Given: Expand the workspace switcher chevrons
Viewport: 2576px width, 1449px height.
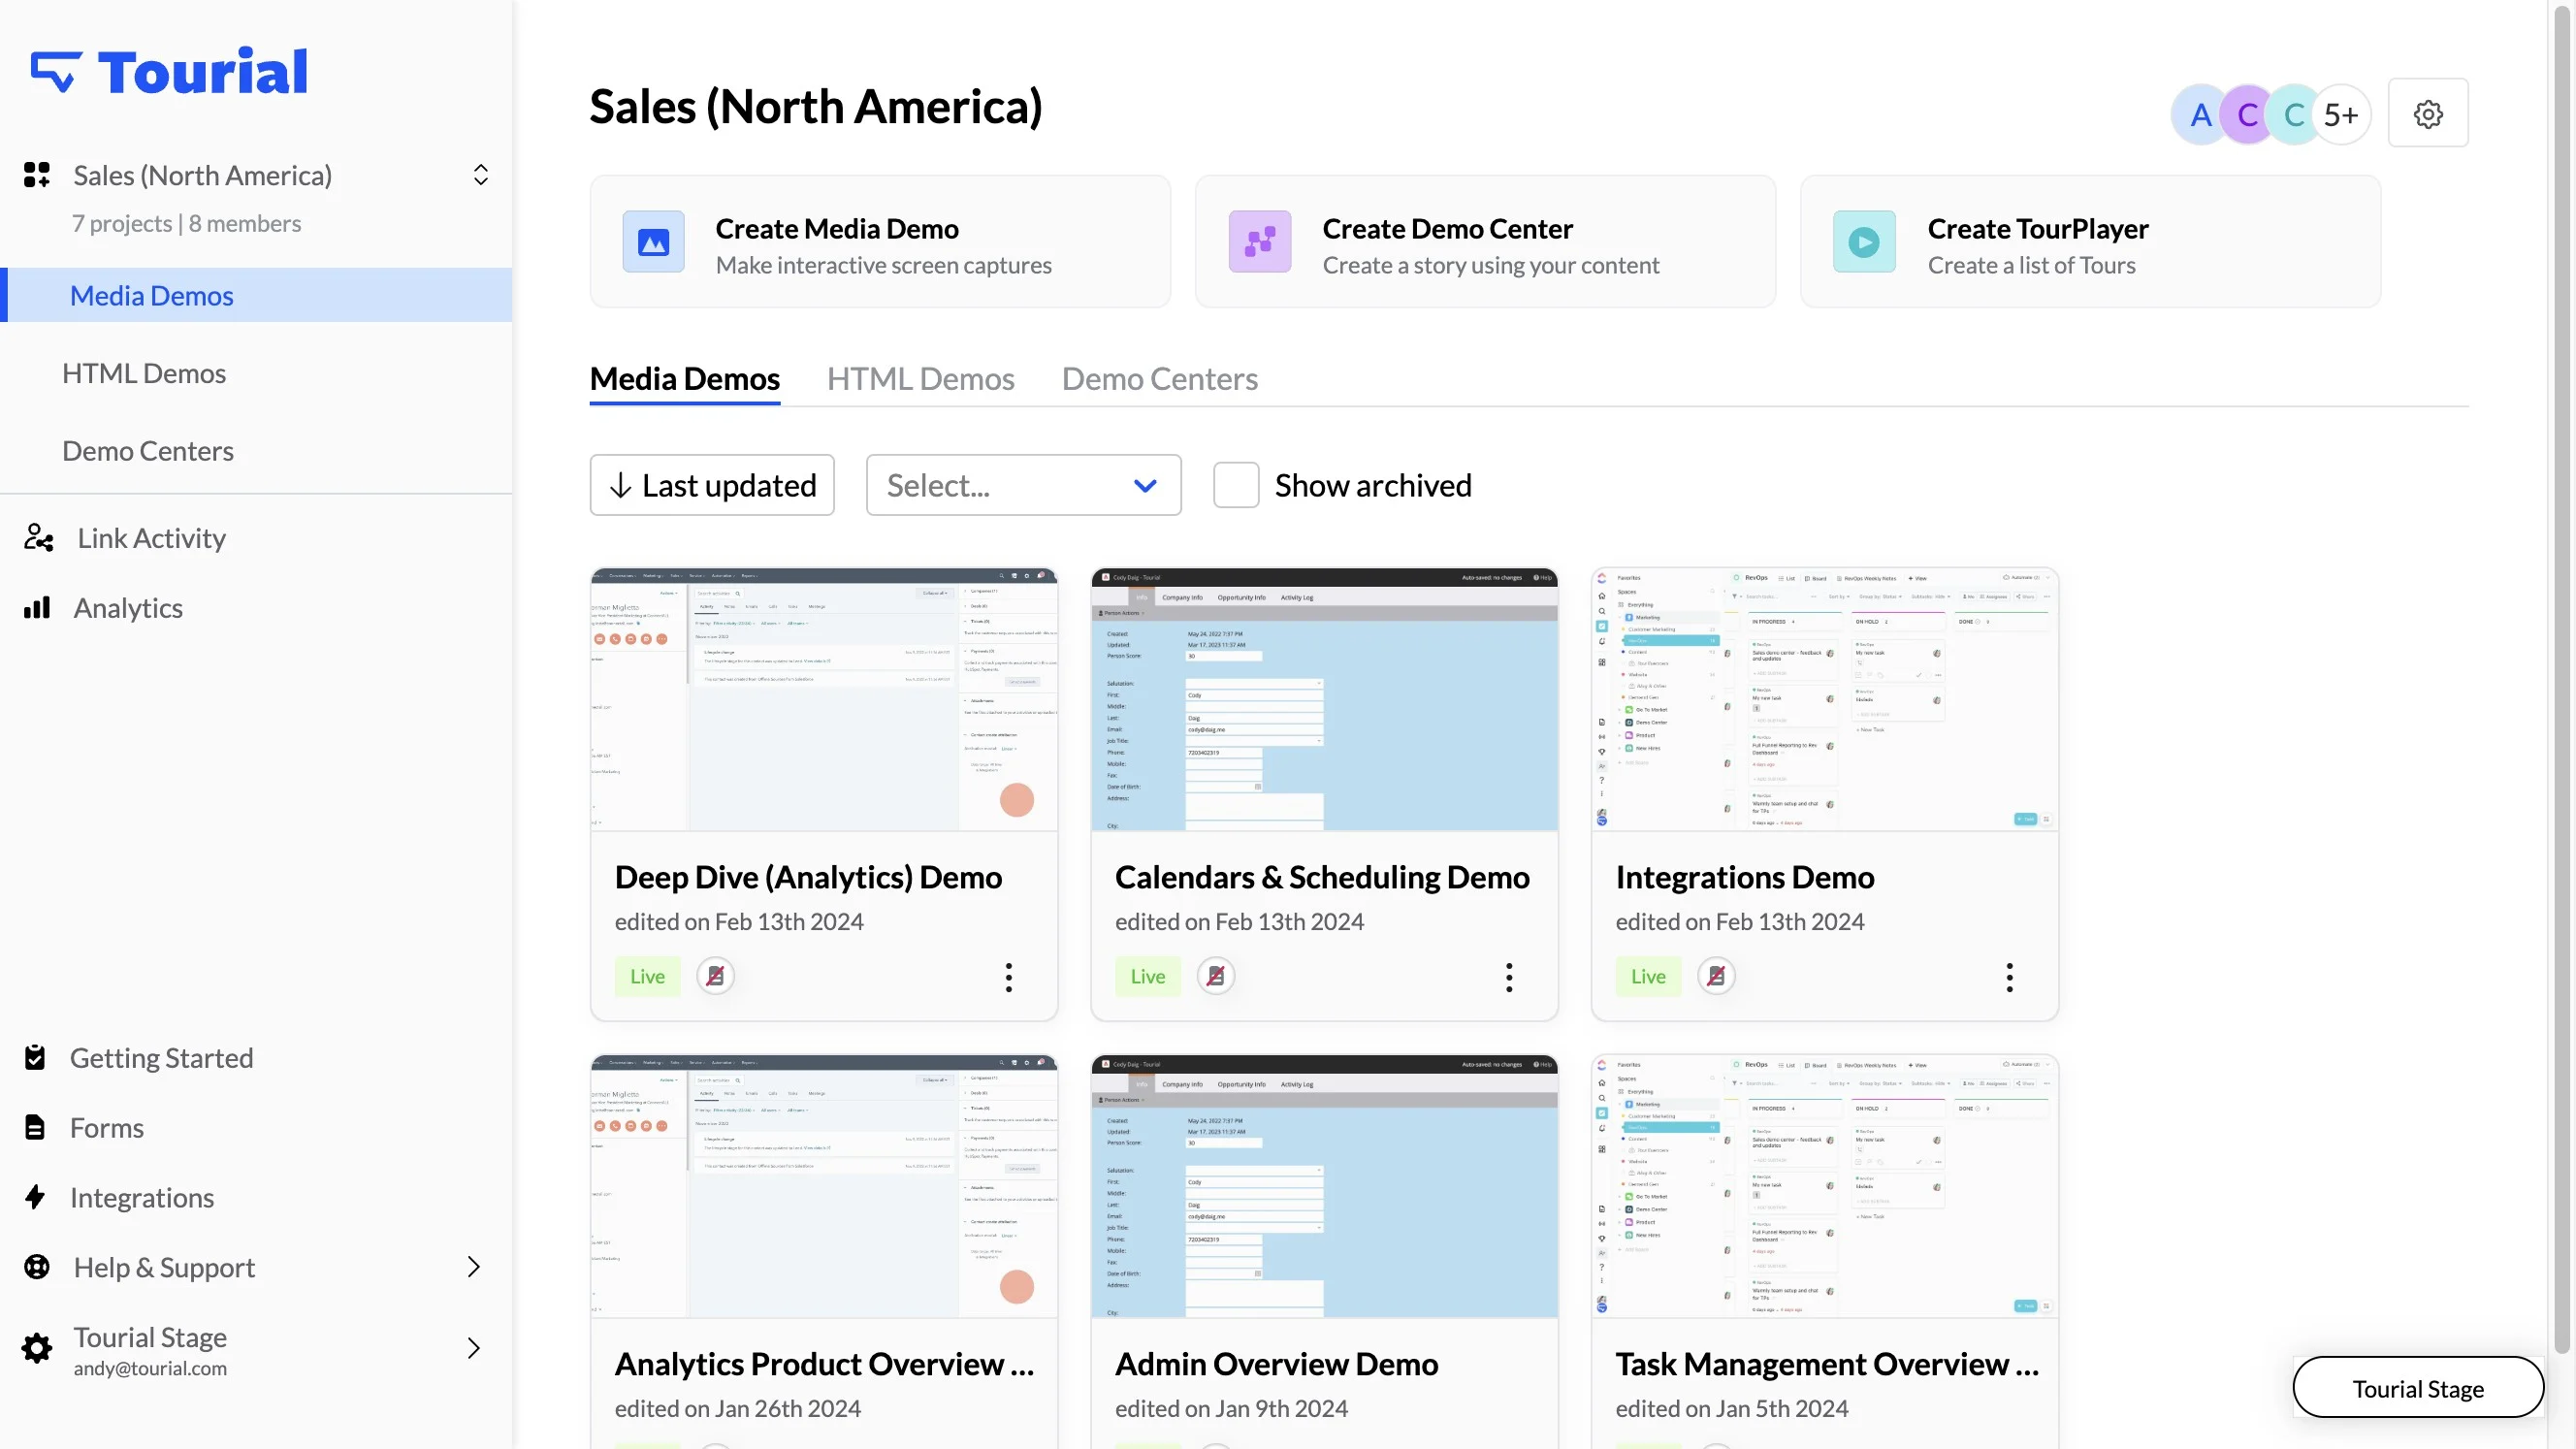Looking at the screenshot, I should tap(481, 175).
